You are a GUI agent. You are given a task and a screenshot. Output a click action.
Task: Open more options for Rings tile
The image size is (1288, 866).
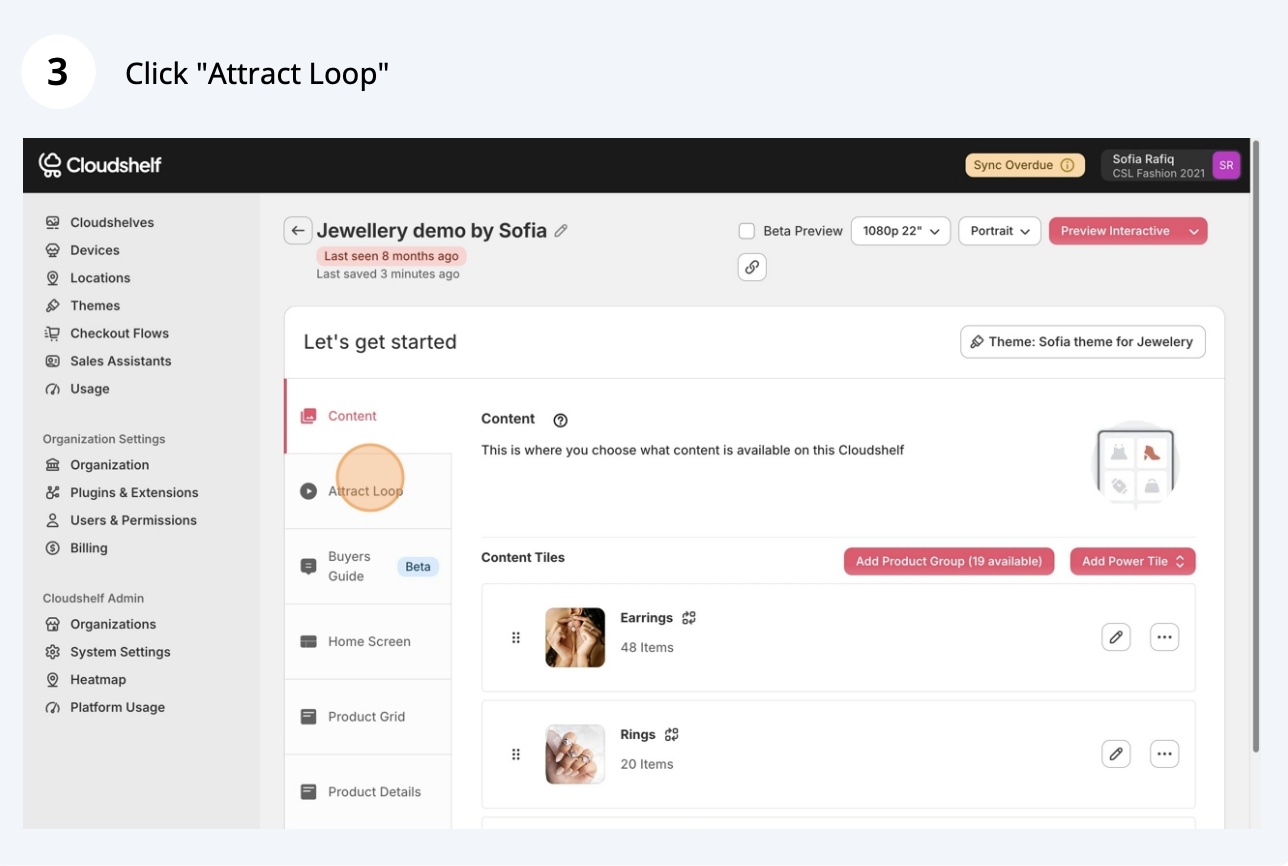click(x=1164, y=754)
